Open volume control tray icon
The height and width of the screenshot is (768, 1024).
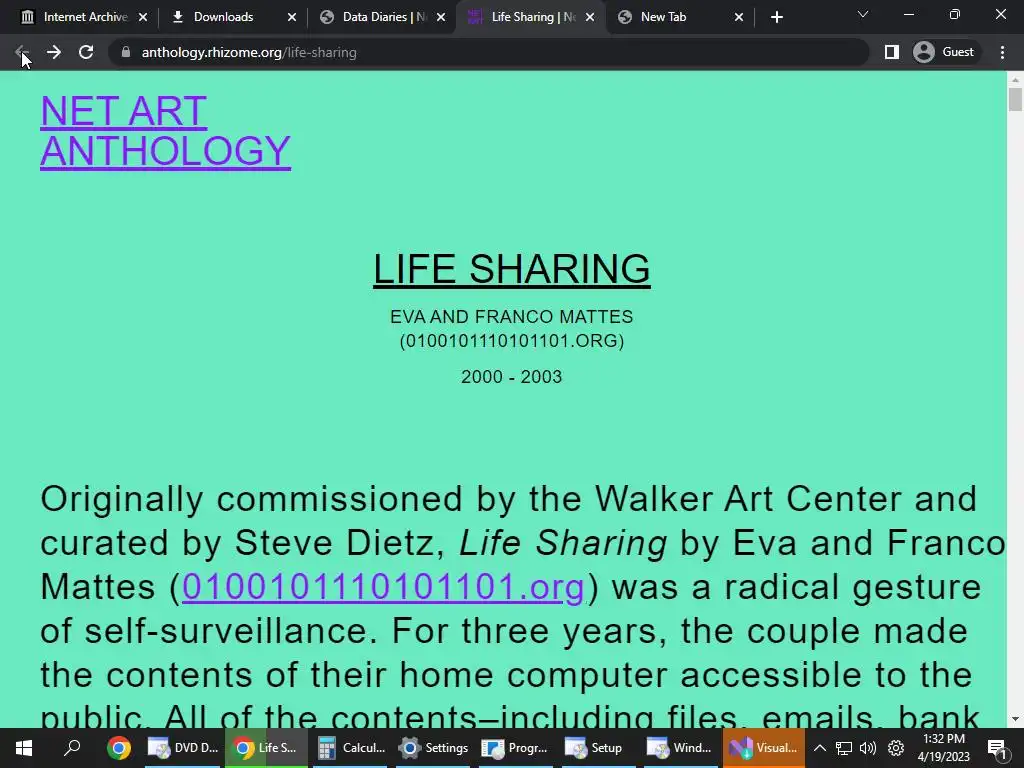868,748
